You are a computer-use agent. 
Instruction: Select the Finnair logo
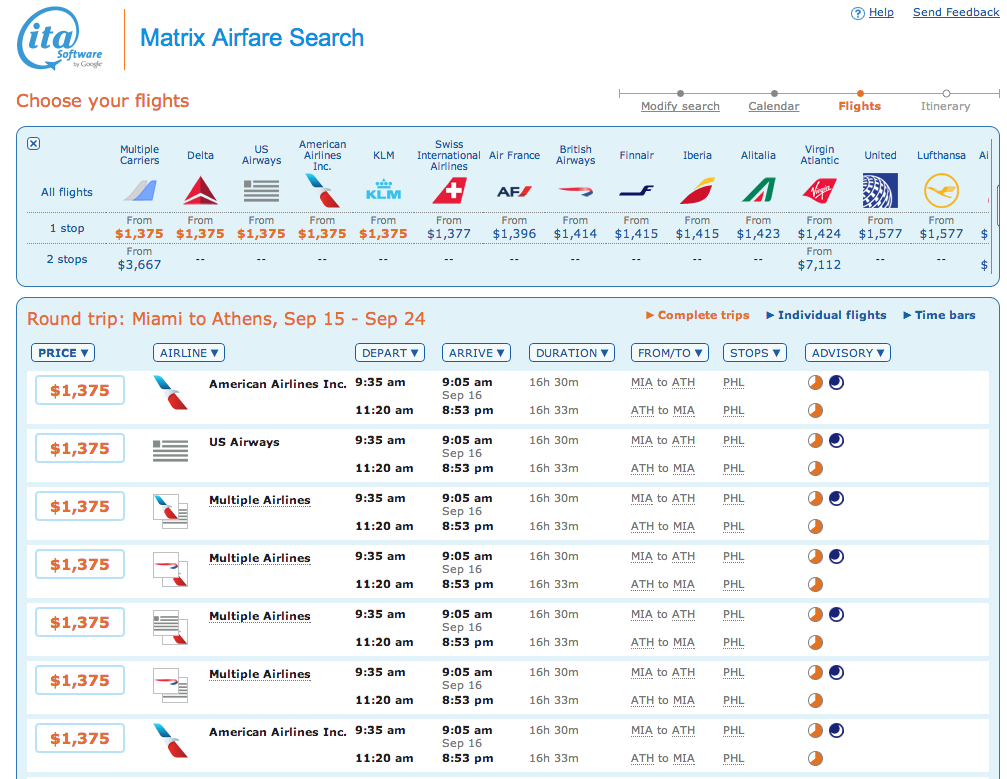(636, 191)
